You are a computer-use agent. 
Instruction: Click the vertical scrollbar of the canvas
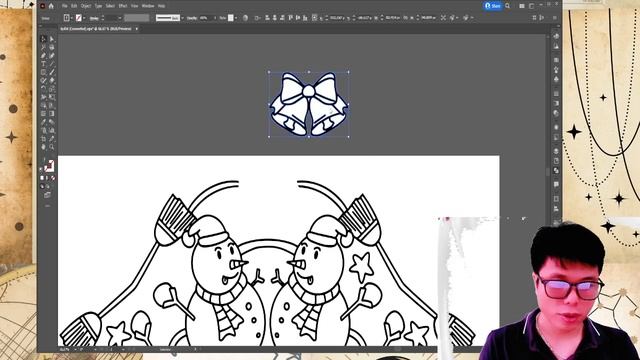[x=548, y=172]
